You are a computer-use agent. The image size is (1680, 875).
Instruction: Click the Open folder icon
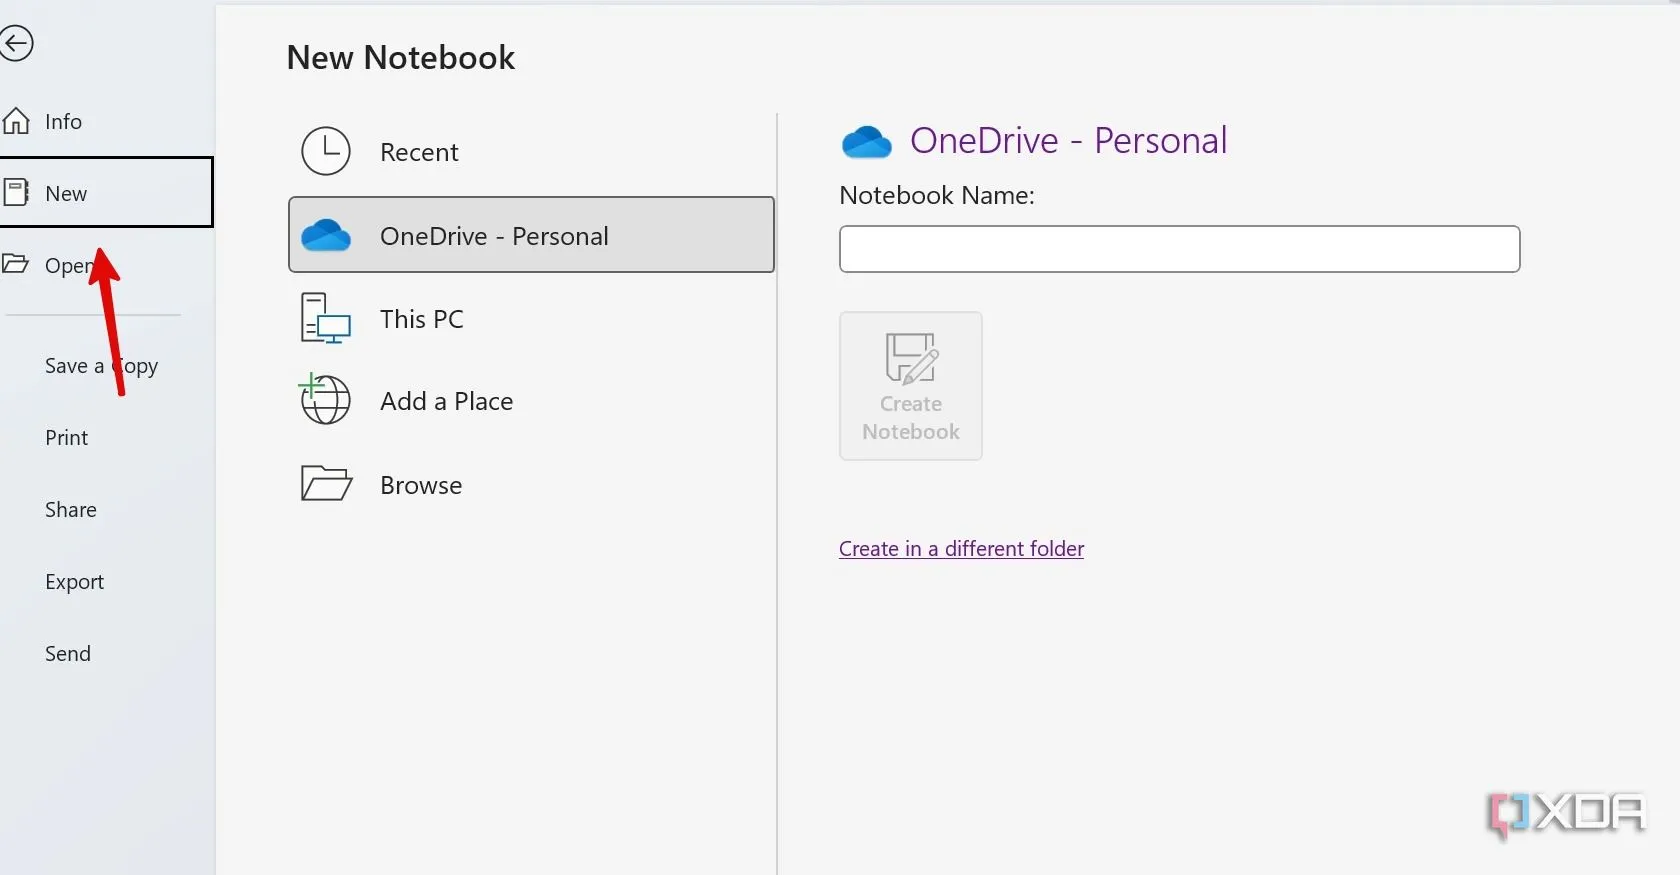15,264
